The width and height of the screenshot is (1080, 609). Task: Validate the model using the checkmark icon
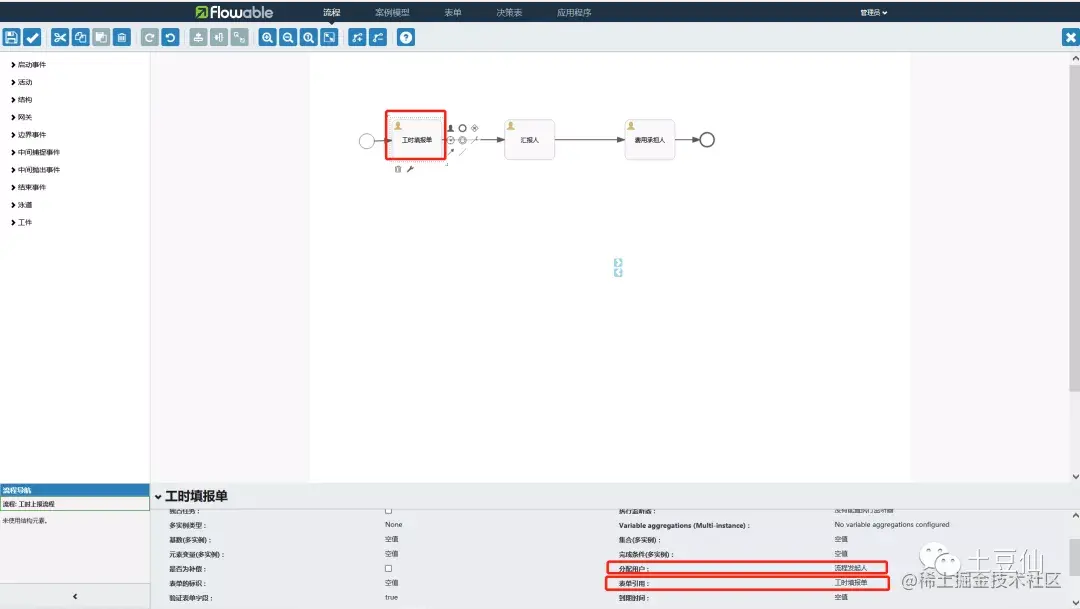tap(32, 37)
